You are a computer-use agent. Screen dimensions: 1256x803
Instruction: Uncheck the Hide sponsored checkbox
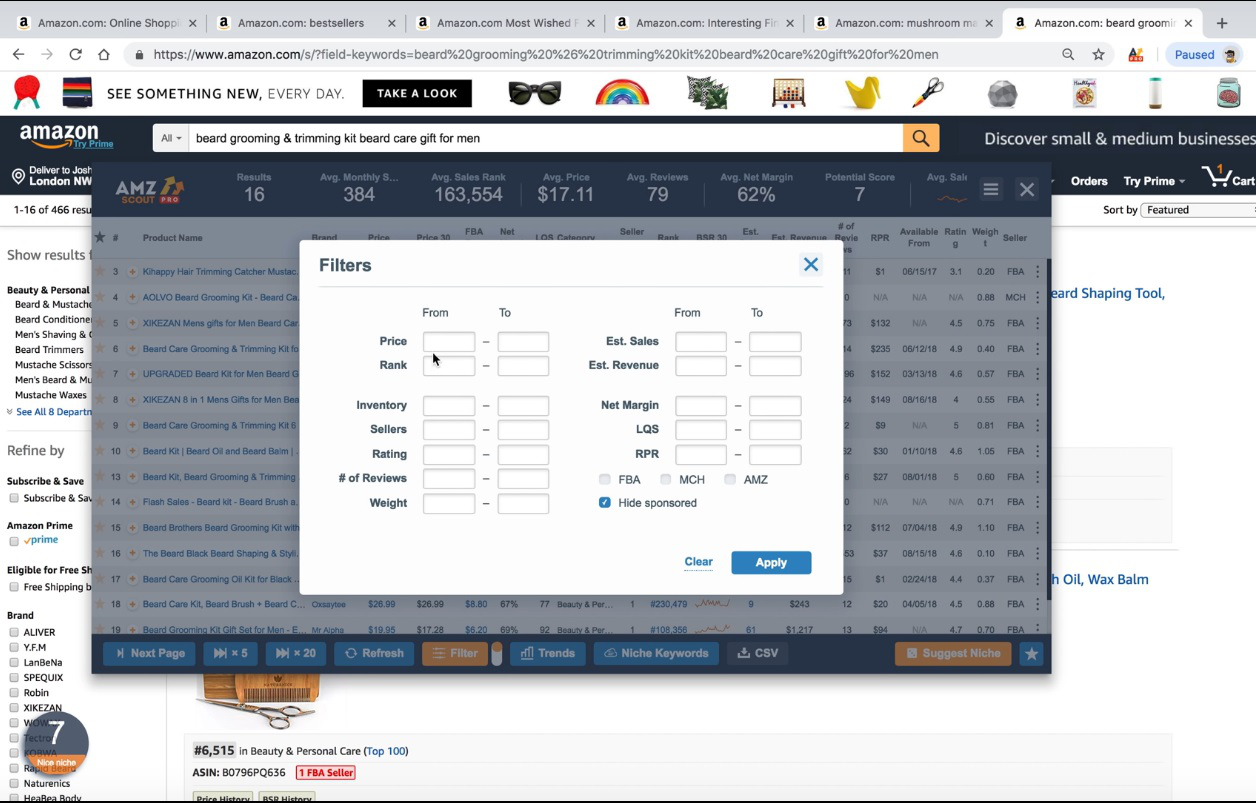(605, 502)
